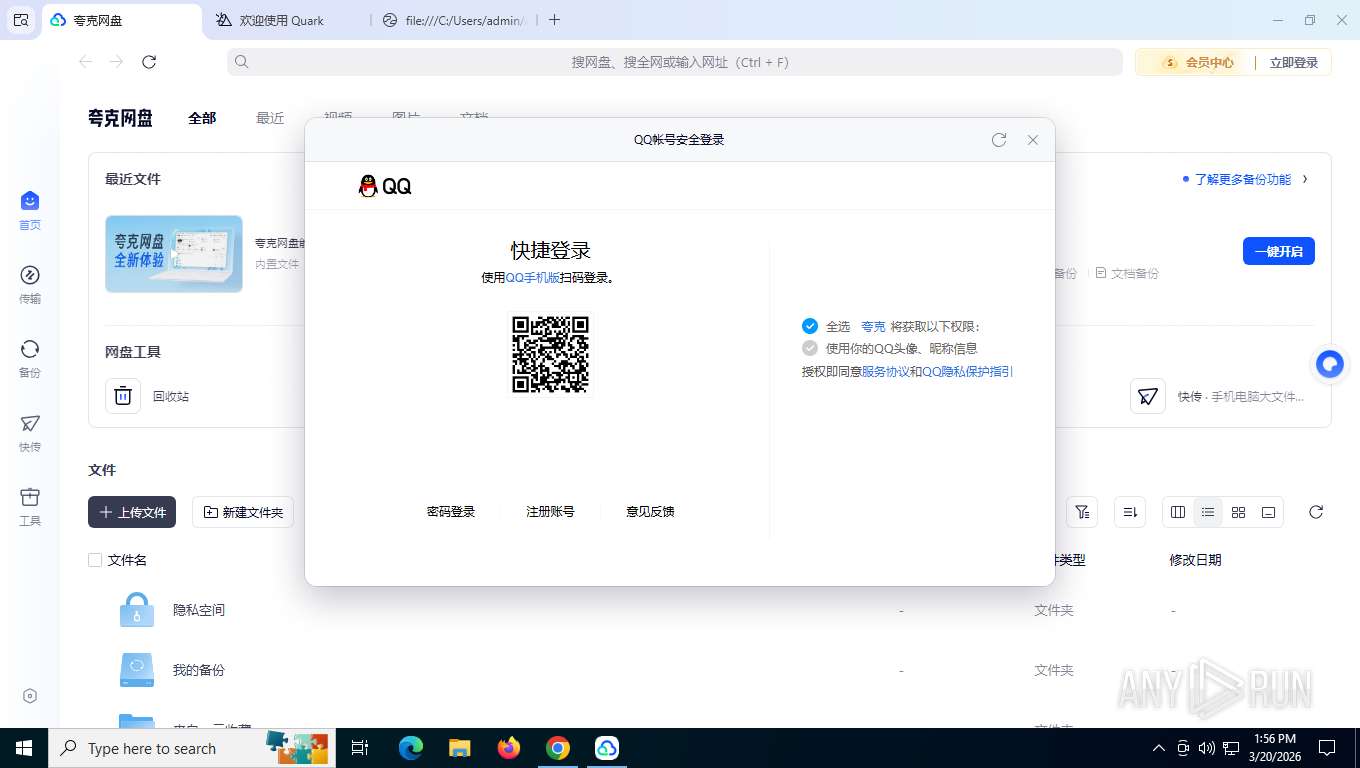The width and height of the screenshot is (1360, 768).
Task: Open File Explorer from taskbar
Action: 459,748
